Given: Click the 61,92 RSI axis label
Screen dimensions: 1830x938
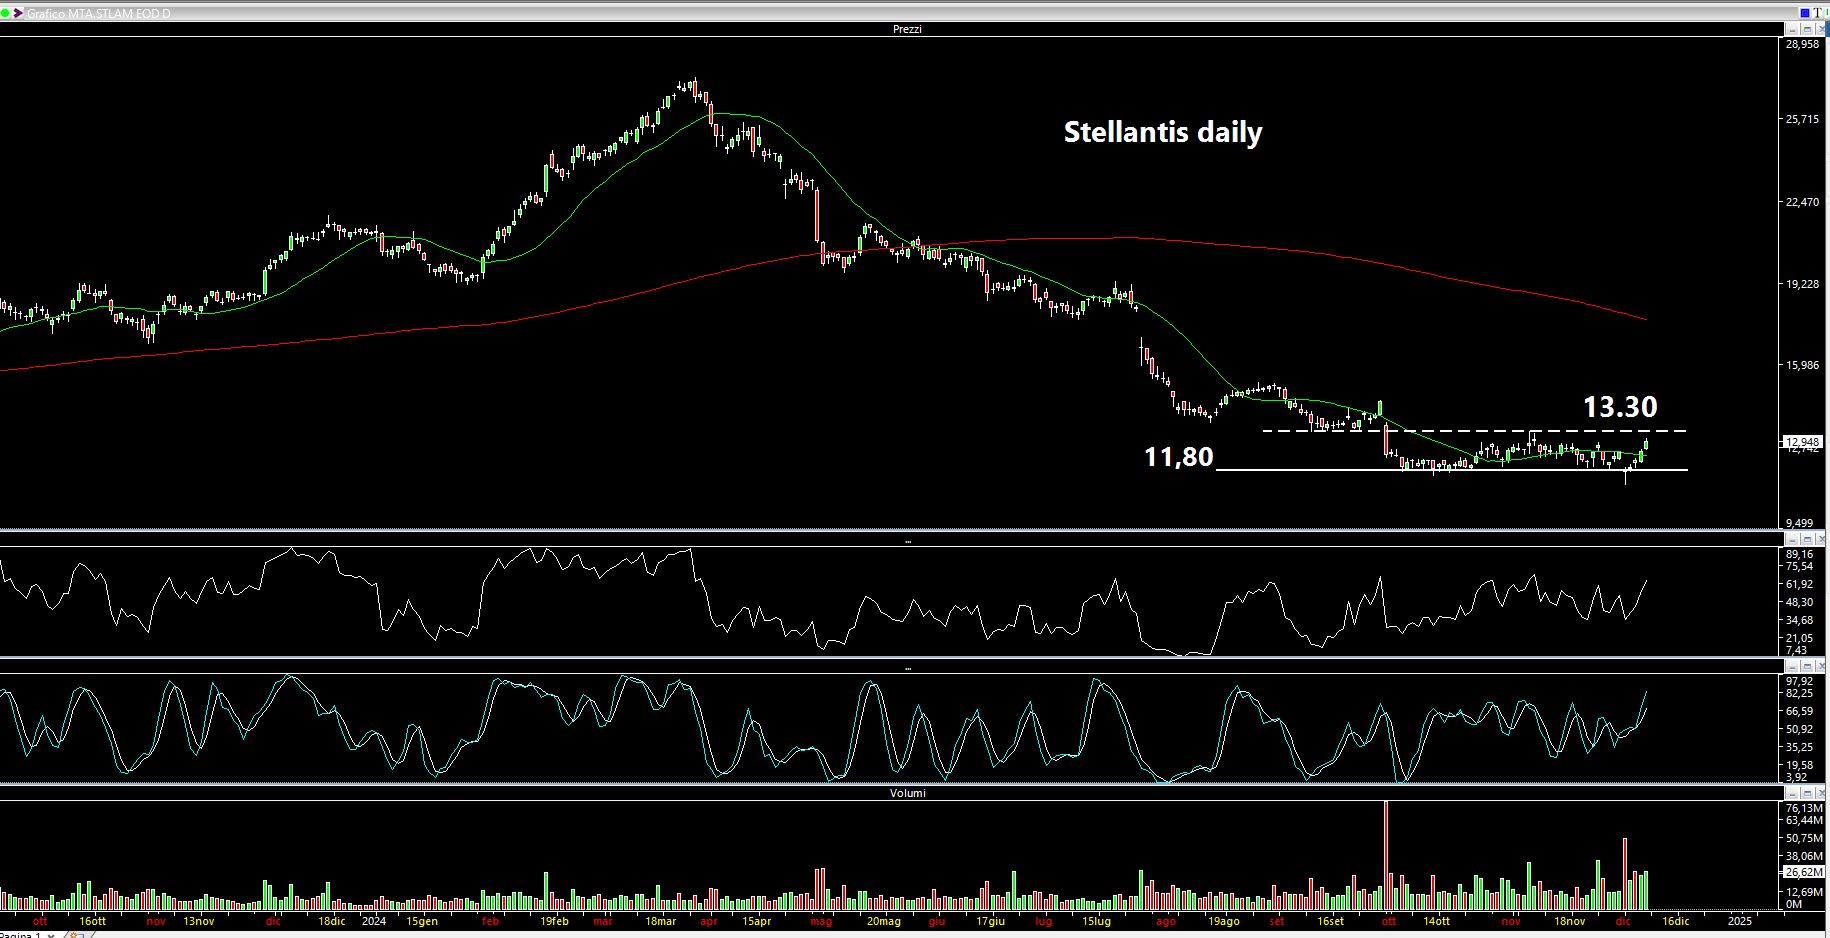Looking at the screenshot, I should (x=1800, y=584).
